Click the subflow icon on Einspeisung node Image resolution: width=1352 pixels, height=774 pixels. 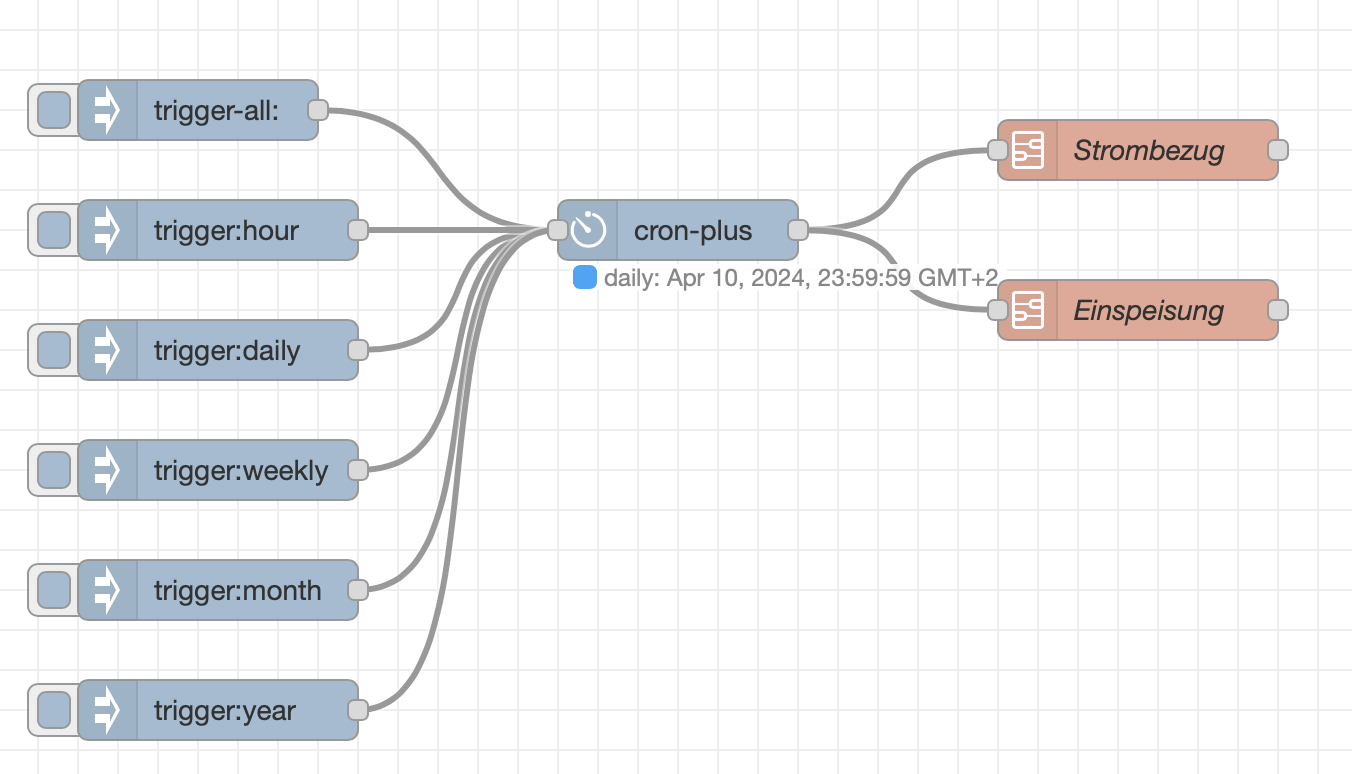coord(1027,310)
